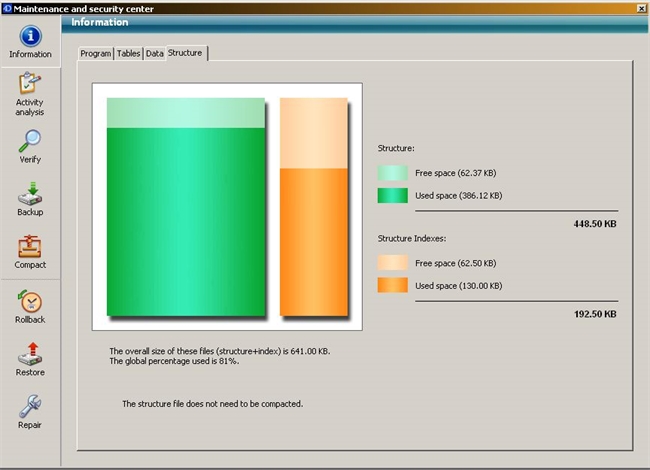Select the Verify magnifier icon

click(x=30, y=140)
